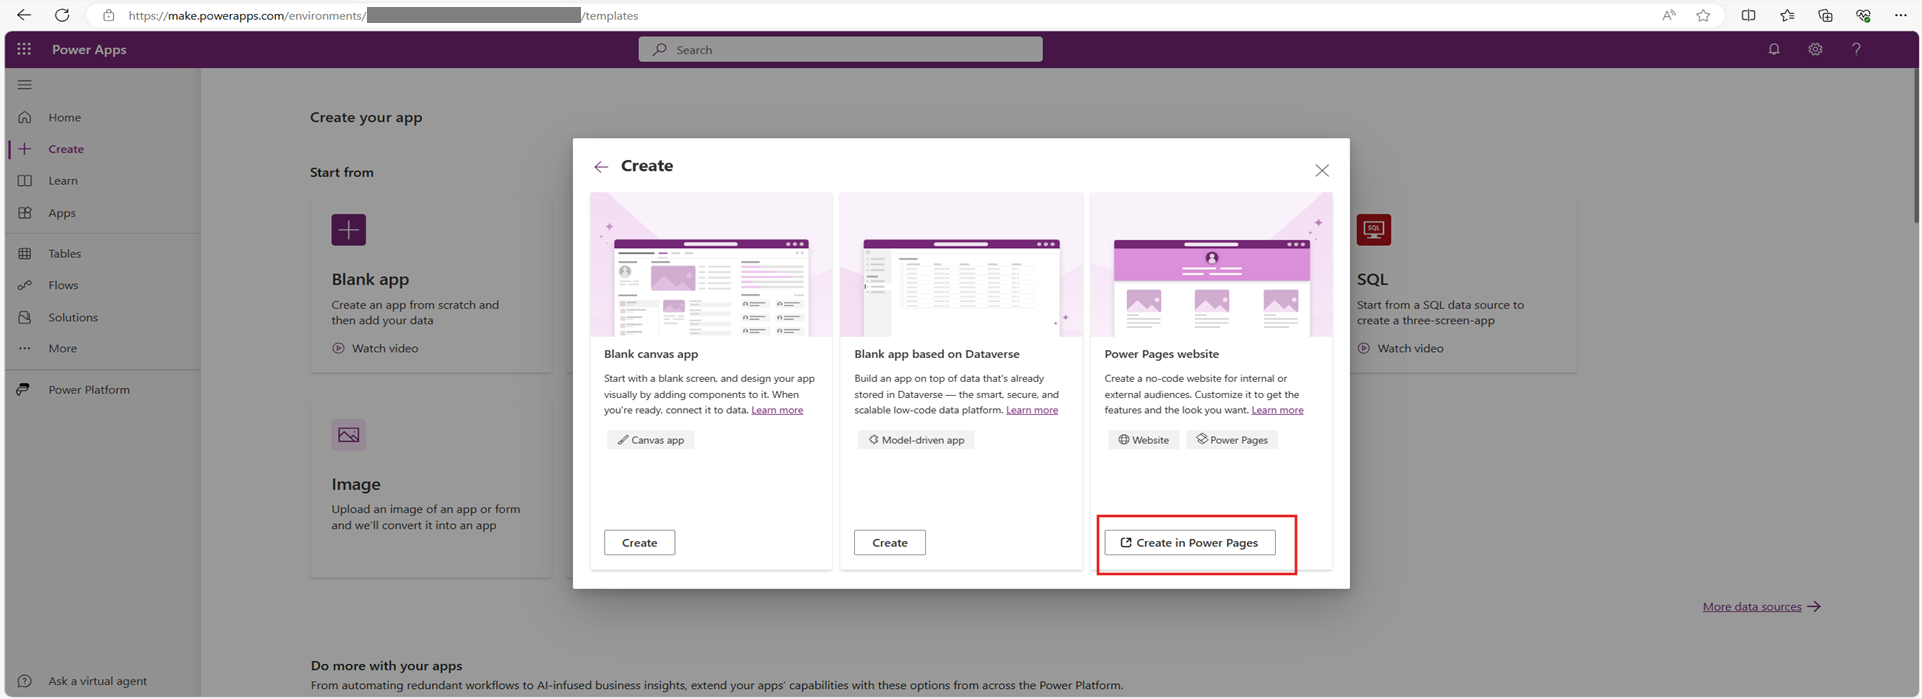The width and height of the screenshot is (1922, 699).
Task: Click Create in Power Pages button
Action: pyautogui.click(x=1190, y=542)
